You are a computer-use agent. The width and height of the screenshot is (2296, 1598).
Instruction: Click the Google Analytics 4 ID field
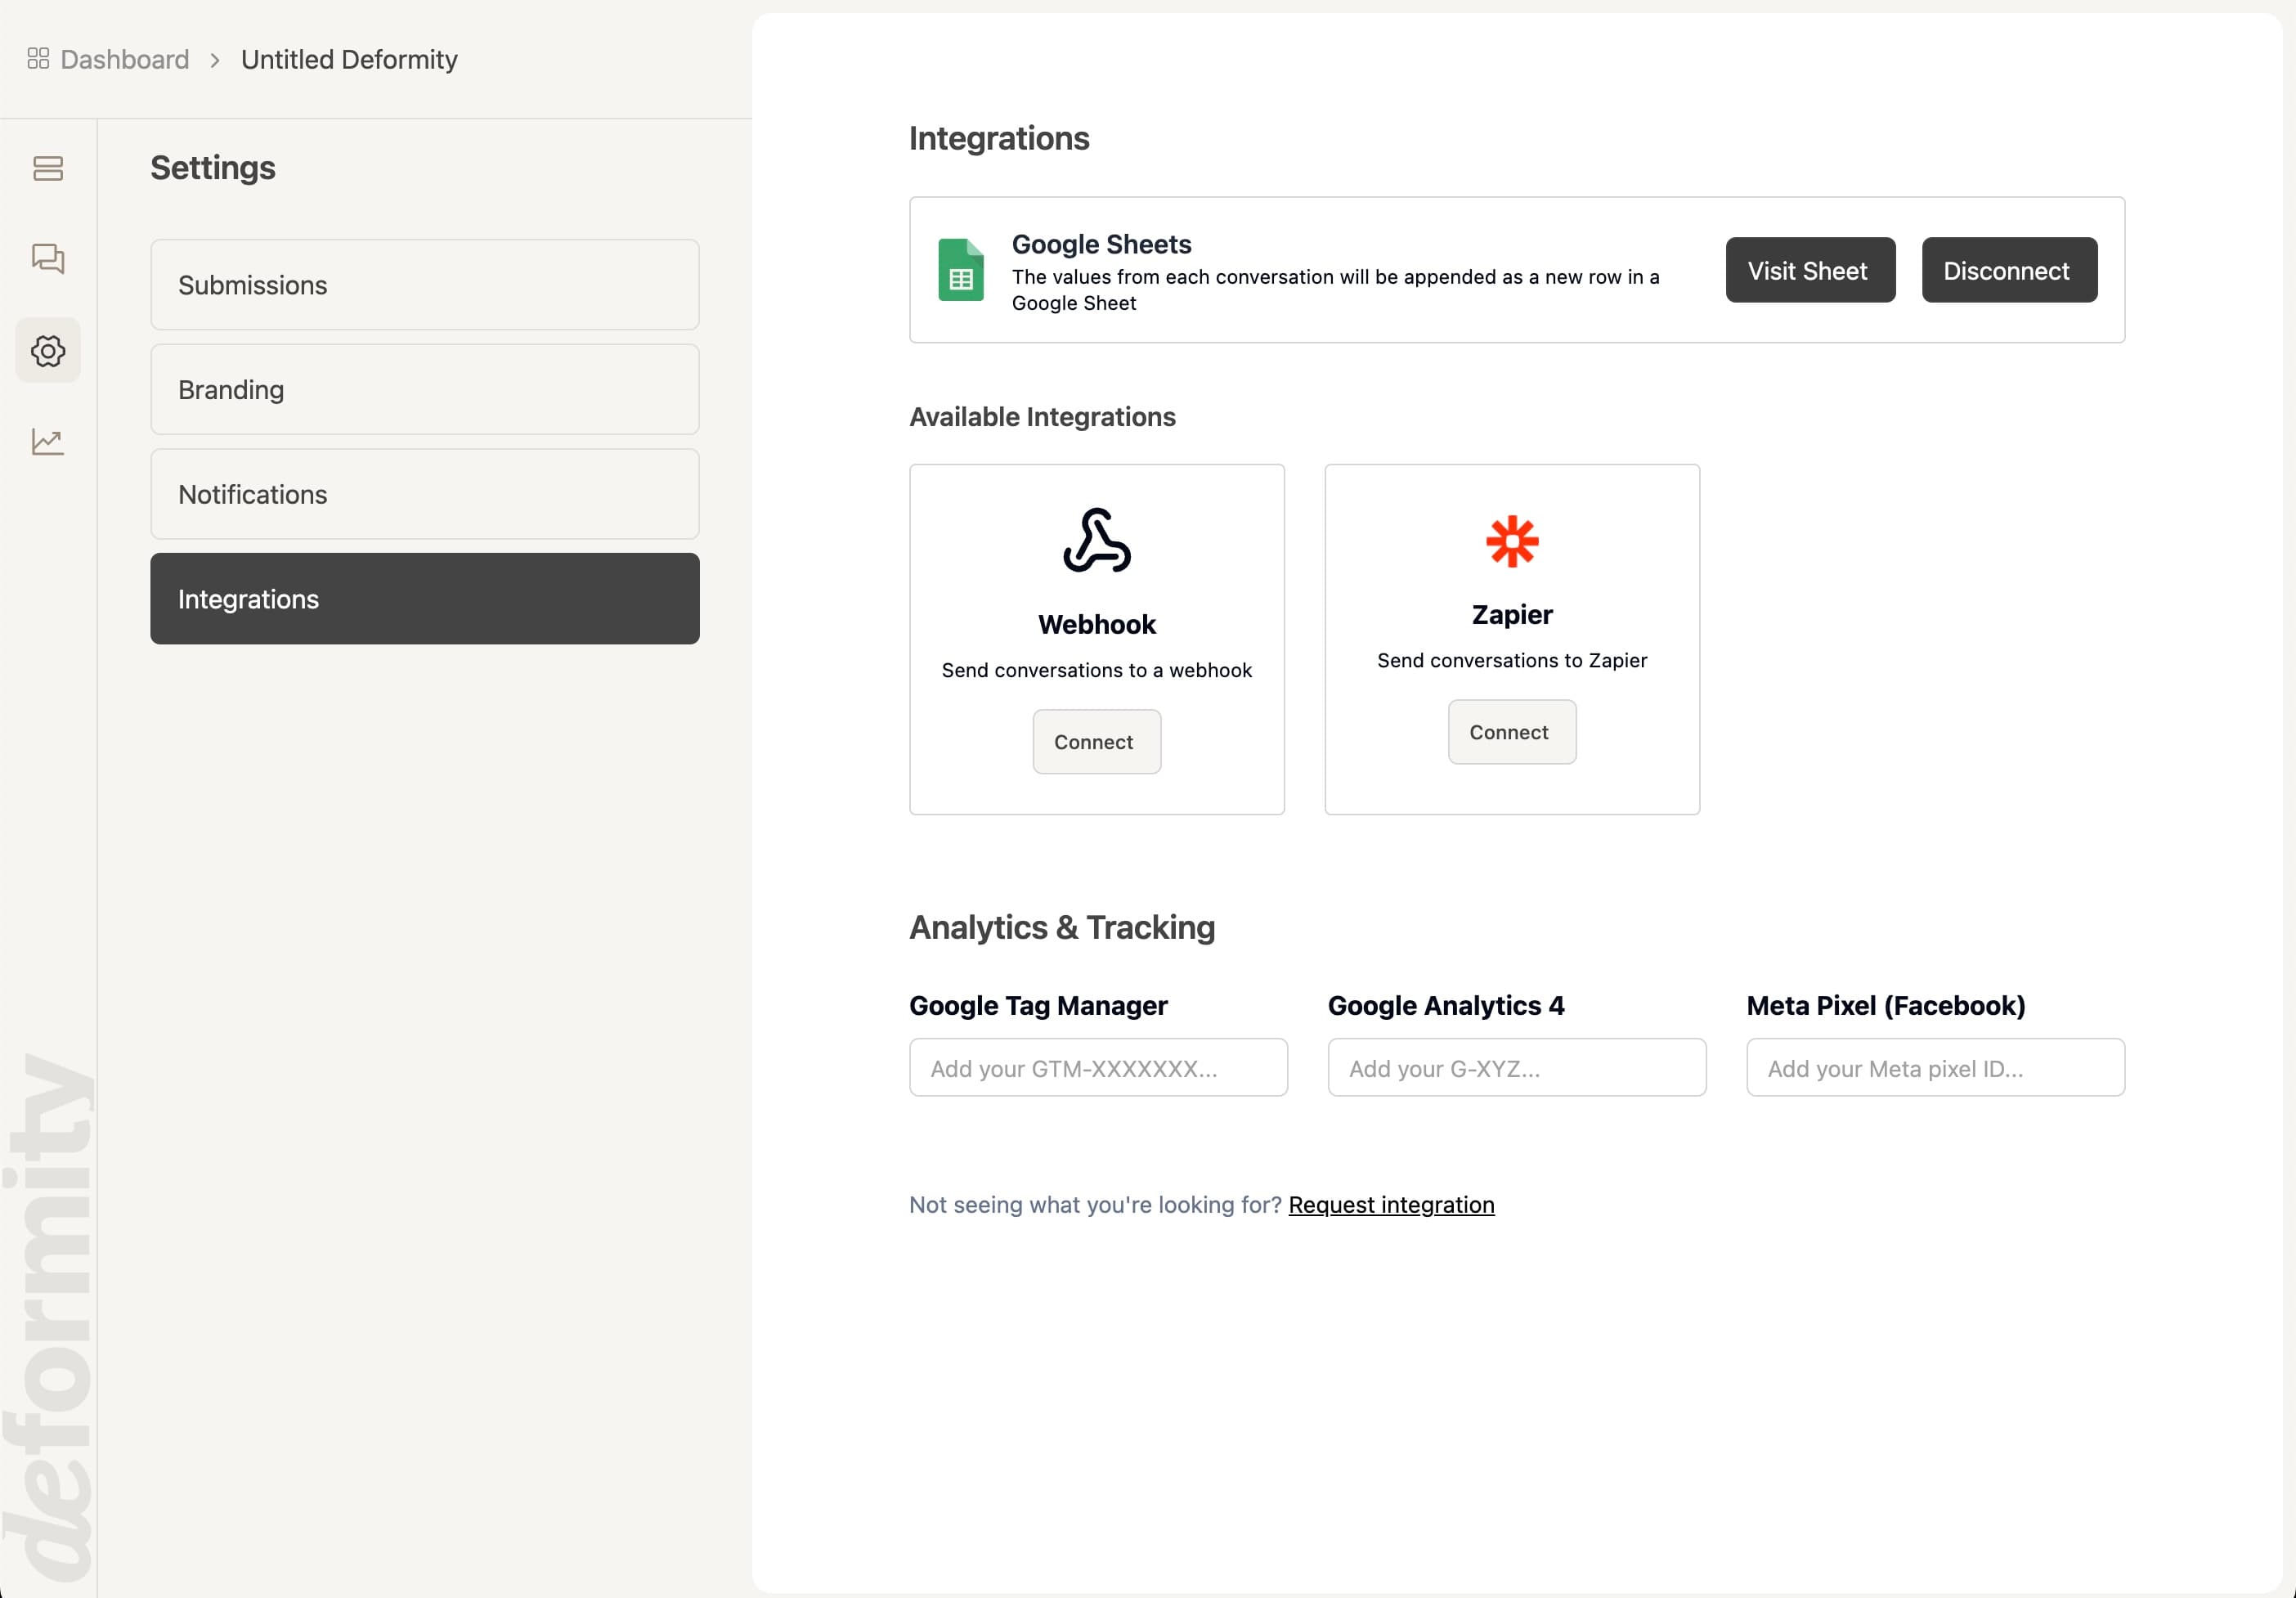point(1516,1068)
